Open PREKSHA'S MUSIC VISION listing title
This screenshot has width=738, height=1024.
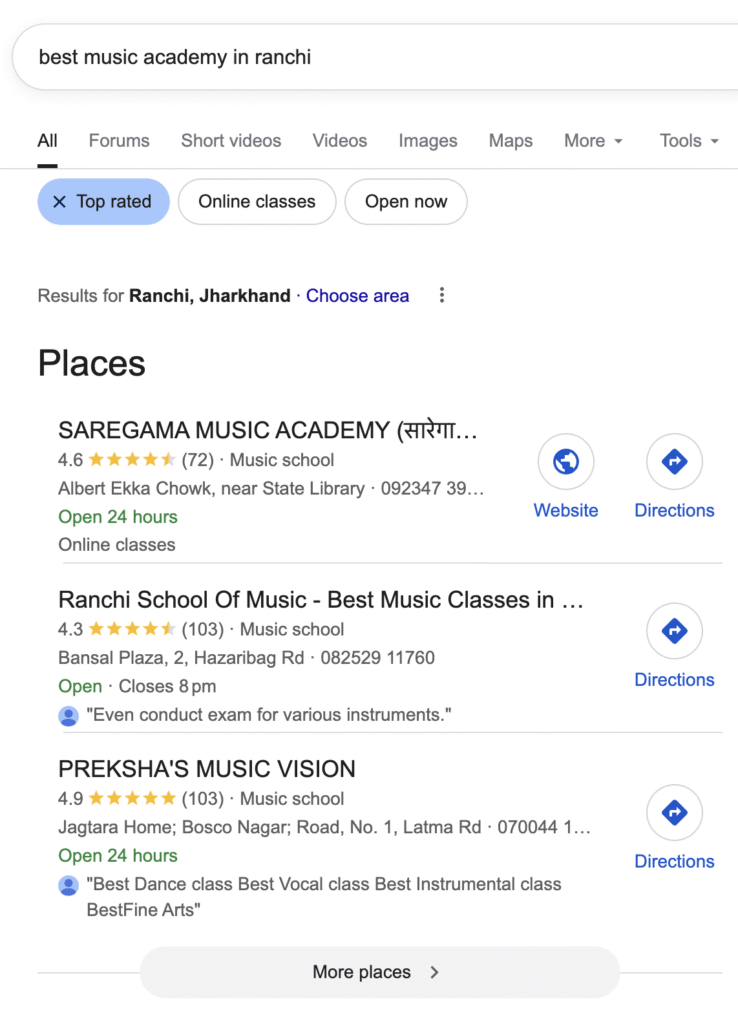[x=207, y=769]
